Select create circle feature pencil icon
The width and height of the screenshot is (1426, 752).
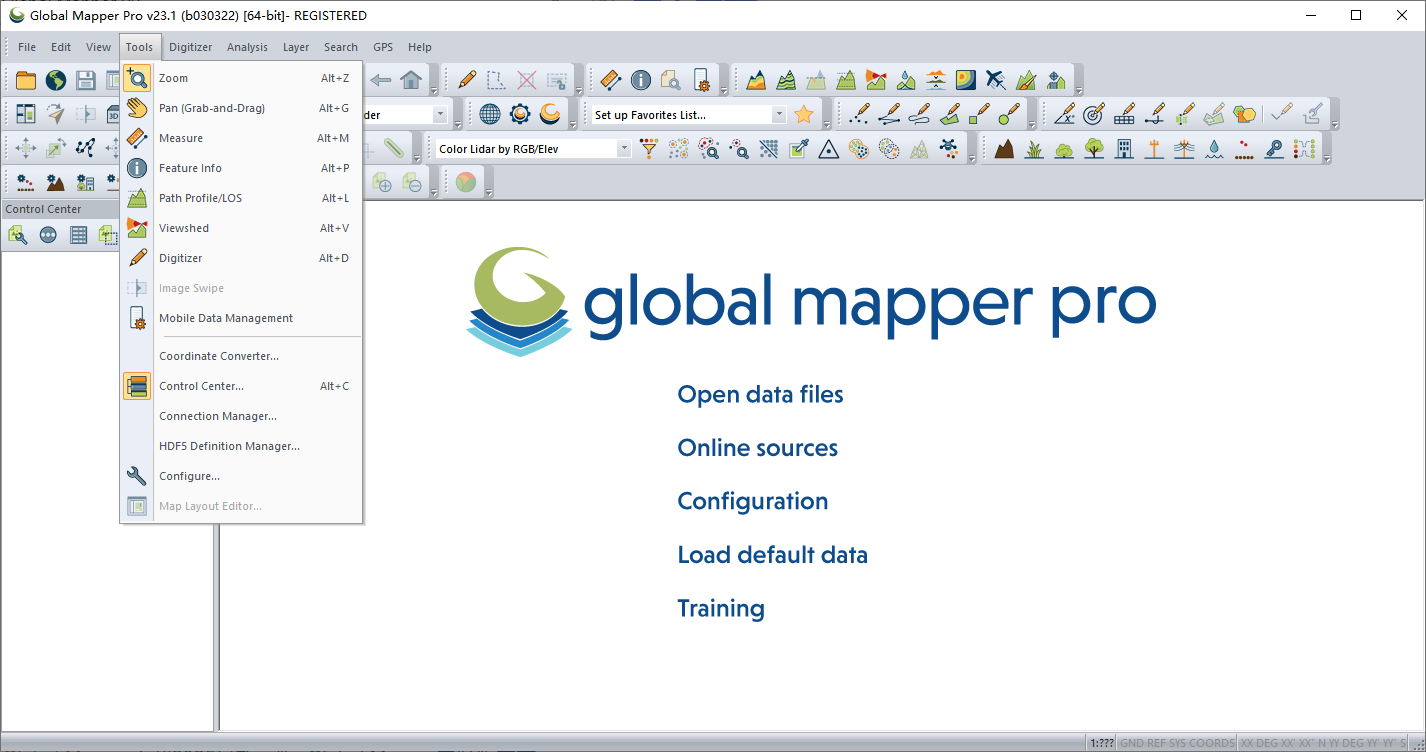[1011, 114]
